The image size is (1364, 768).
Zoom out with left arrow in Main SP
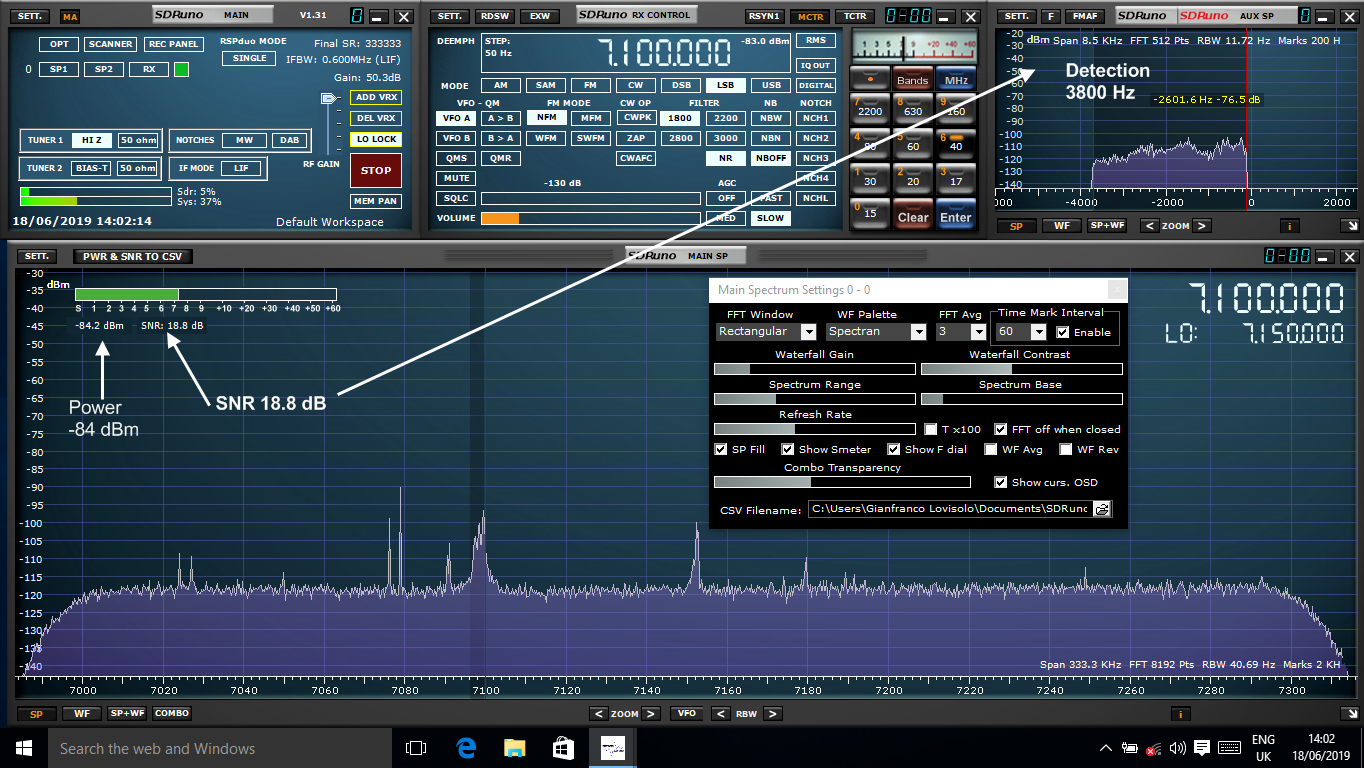pyautogui.click(x=598, y=714)
